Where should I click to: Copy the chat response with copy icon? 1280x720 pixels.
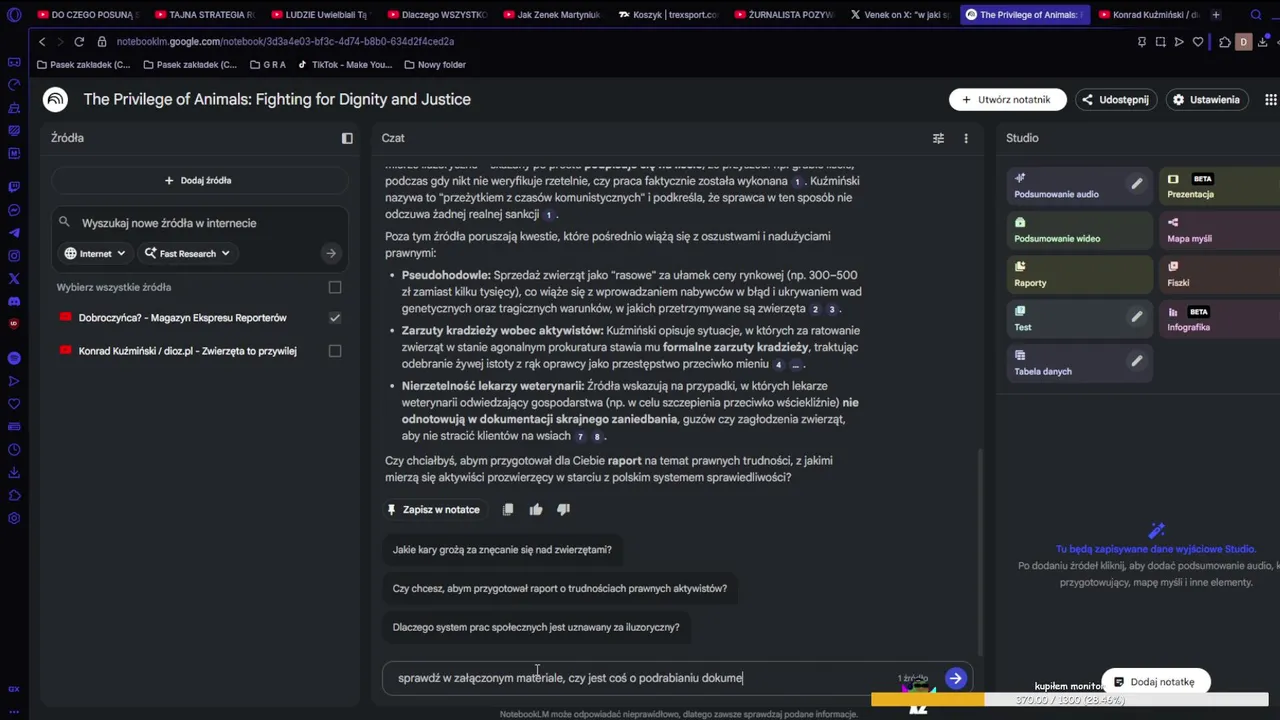pyautogui.click(x=508, y=509)
